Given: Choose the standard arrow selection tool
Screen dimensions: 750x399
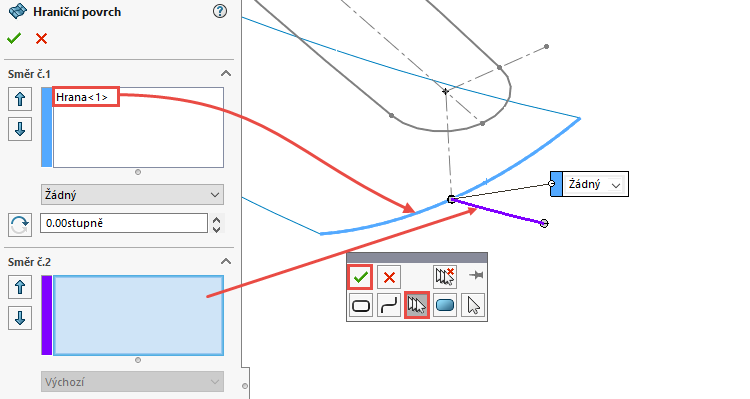Looking at the screenshot, I should pos(473,305).
